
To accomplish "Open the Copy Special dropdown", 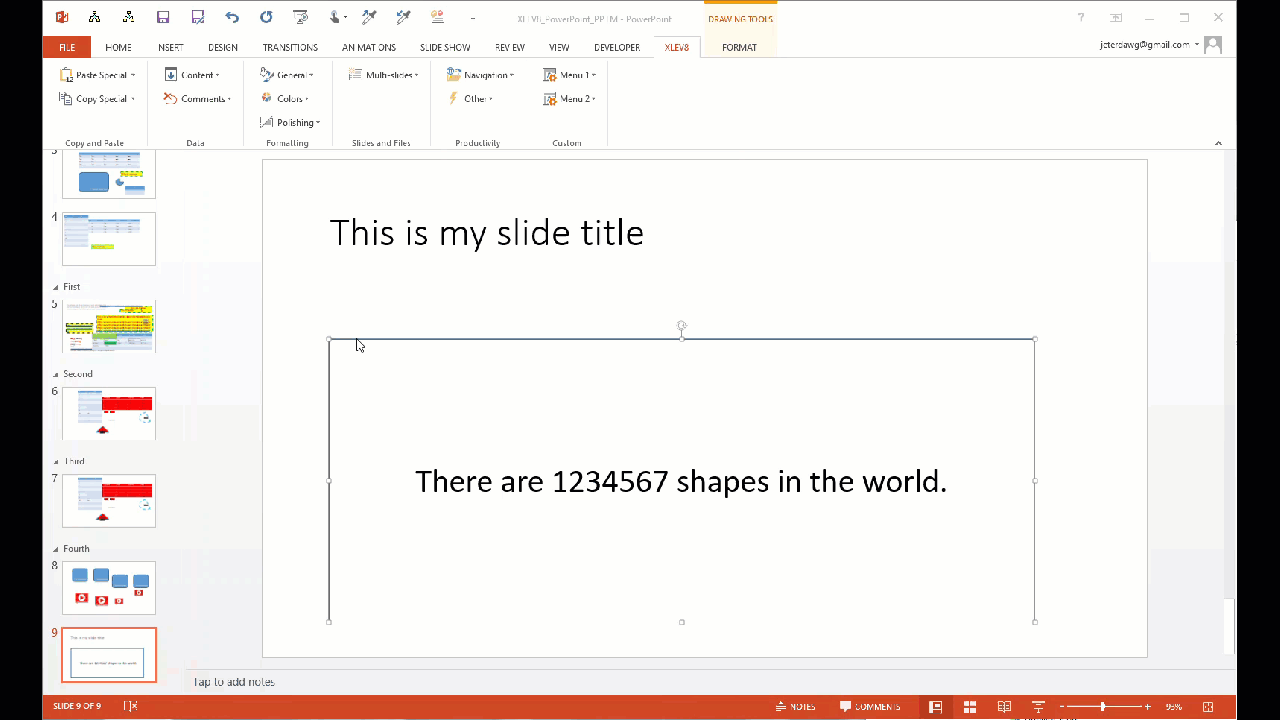I will (x=97, y=99).
